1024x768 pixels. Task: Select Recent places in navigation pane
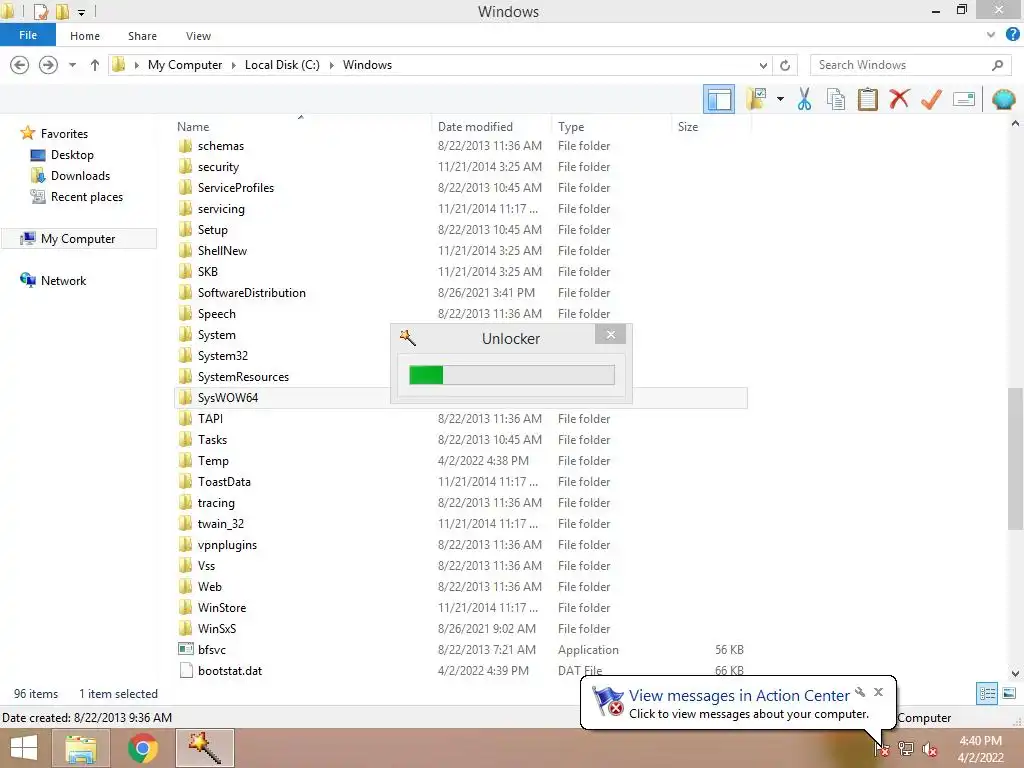click(x=86, y=197)
